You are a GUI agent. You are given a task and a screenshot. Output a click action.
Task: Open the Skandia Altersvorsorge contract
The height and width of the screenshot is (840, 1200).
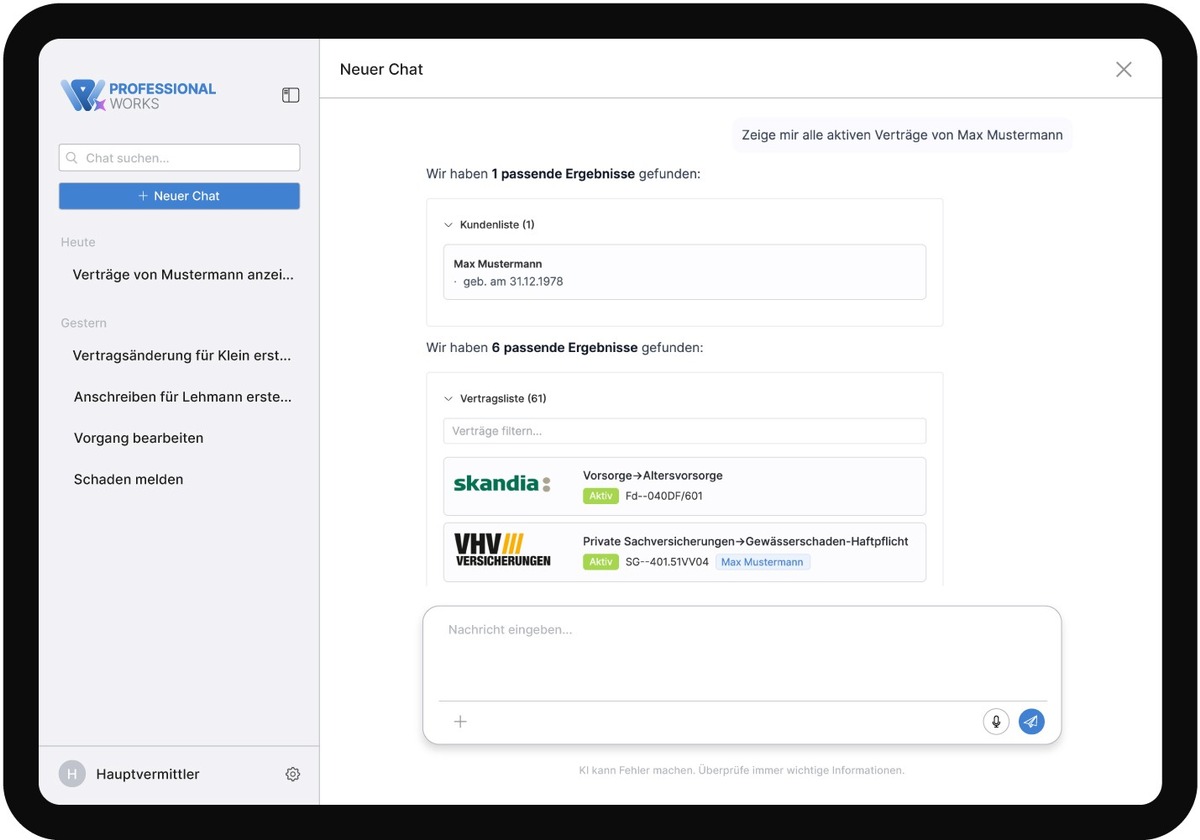tap(684, 486)
